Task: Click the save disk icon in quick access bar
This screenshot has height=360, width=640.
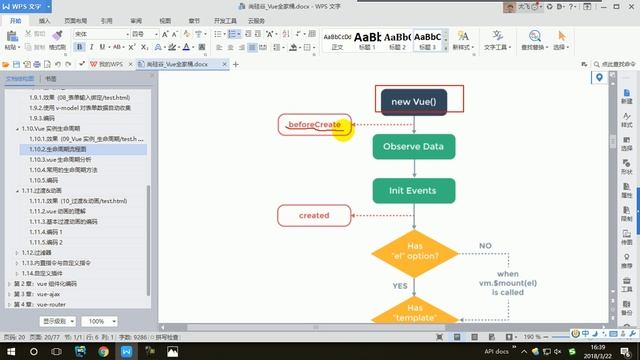Action: point(16,64)
